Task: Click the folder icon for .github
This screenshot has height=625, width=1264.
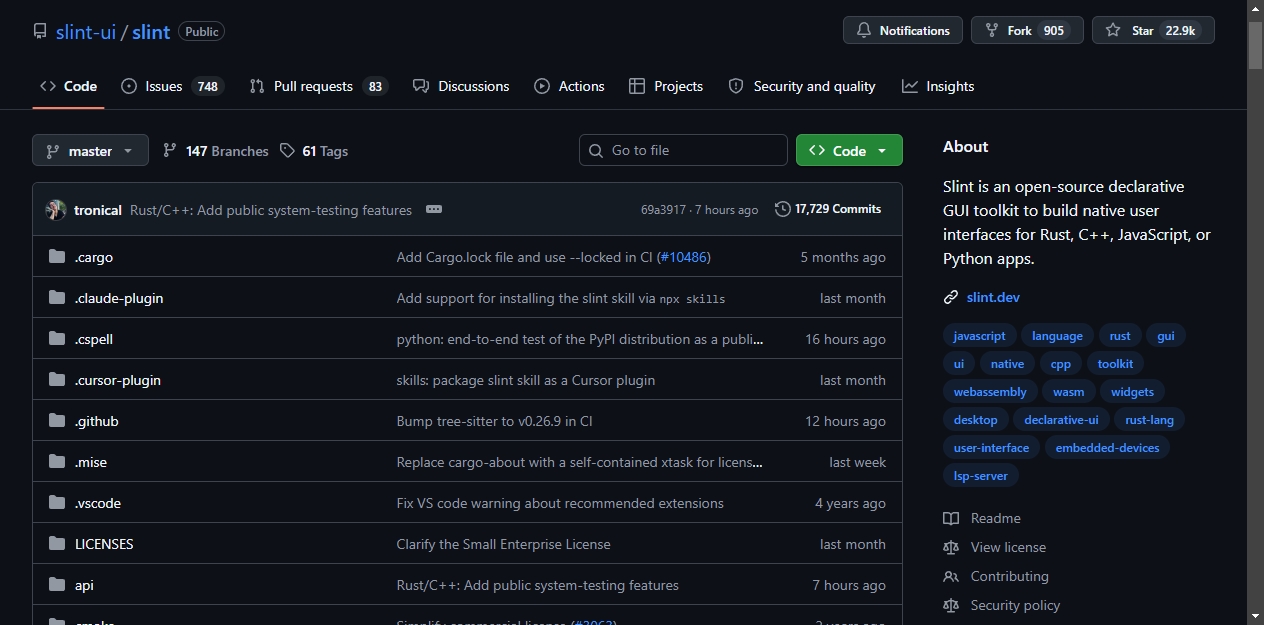Action: pyautogui.click(x=57, y=421)
